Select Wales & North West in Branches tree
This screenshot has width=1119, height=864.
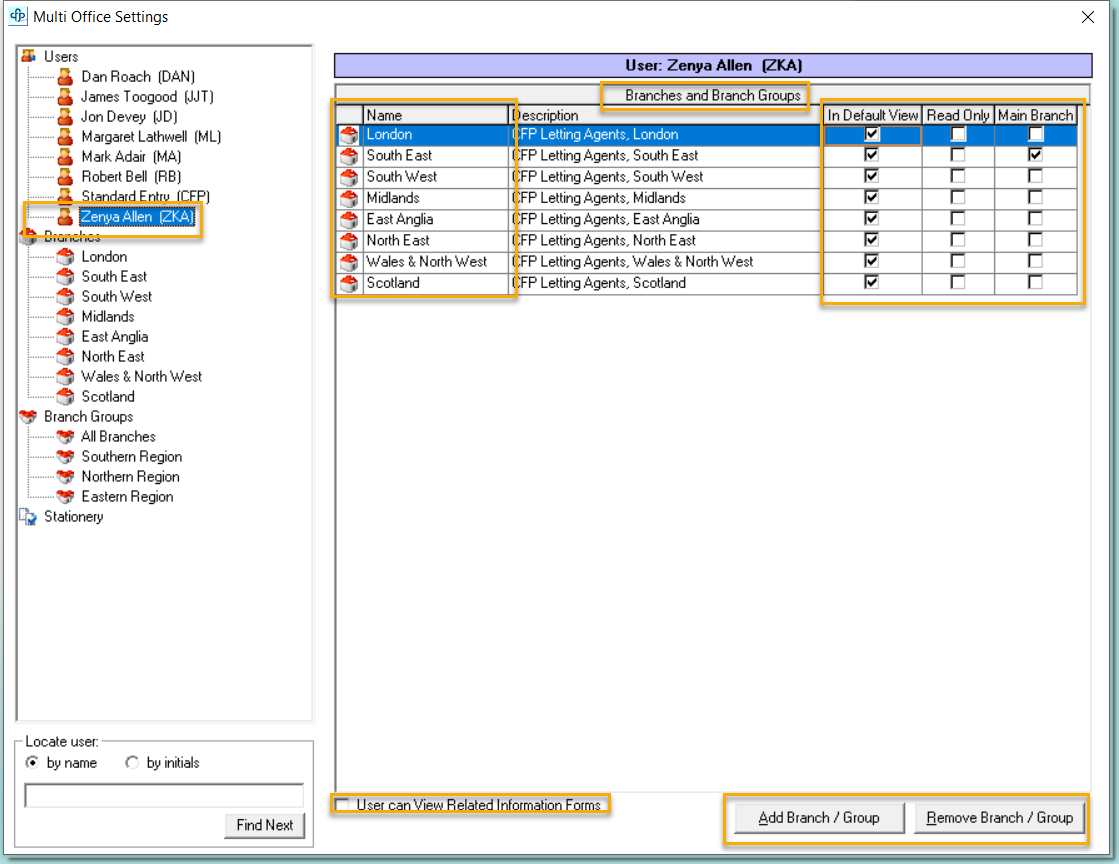141,376
